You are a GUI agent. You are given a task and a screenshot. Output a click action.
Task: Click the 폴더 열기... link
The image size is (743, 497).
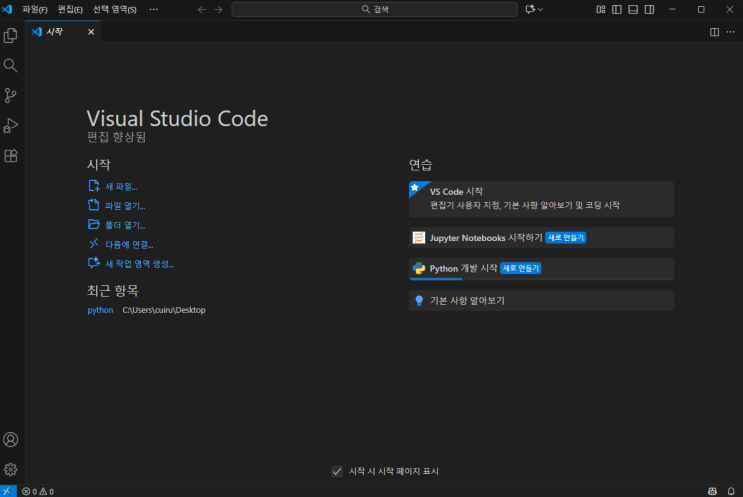(124, 225)
